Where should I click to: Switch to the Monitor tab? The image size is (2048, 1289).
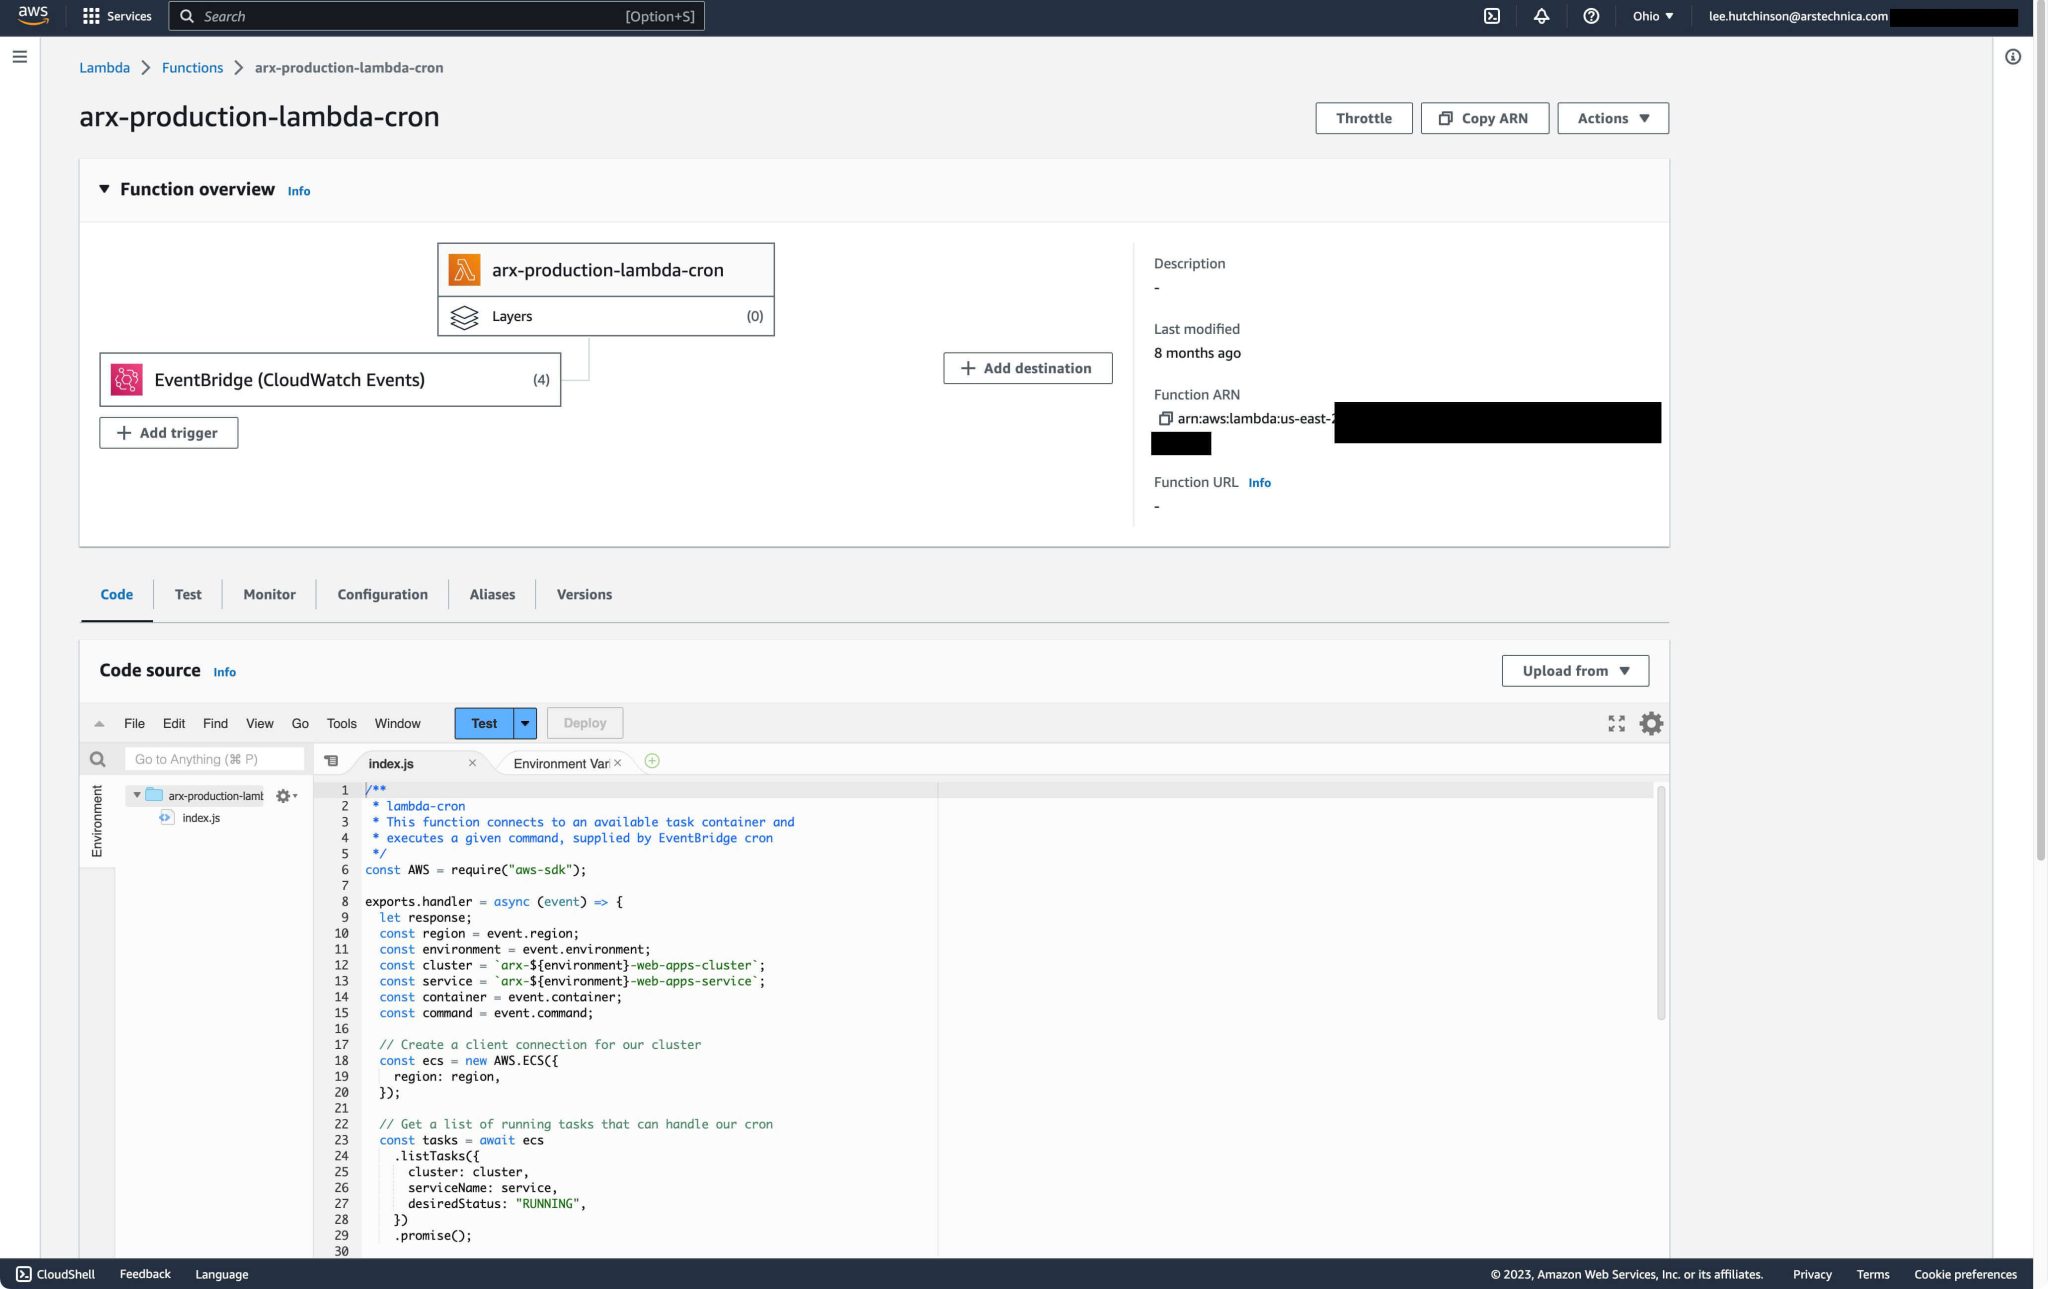pyautogui.click(x=268, y=594)
